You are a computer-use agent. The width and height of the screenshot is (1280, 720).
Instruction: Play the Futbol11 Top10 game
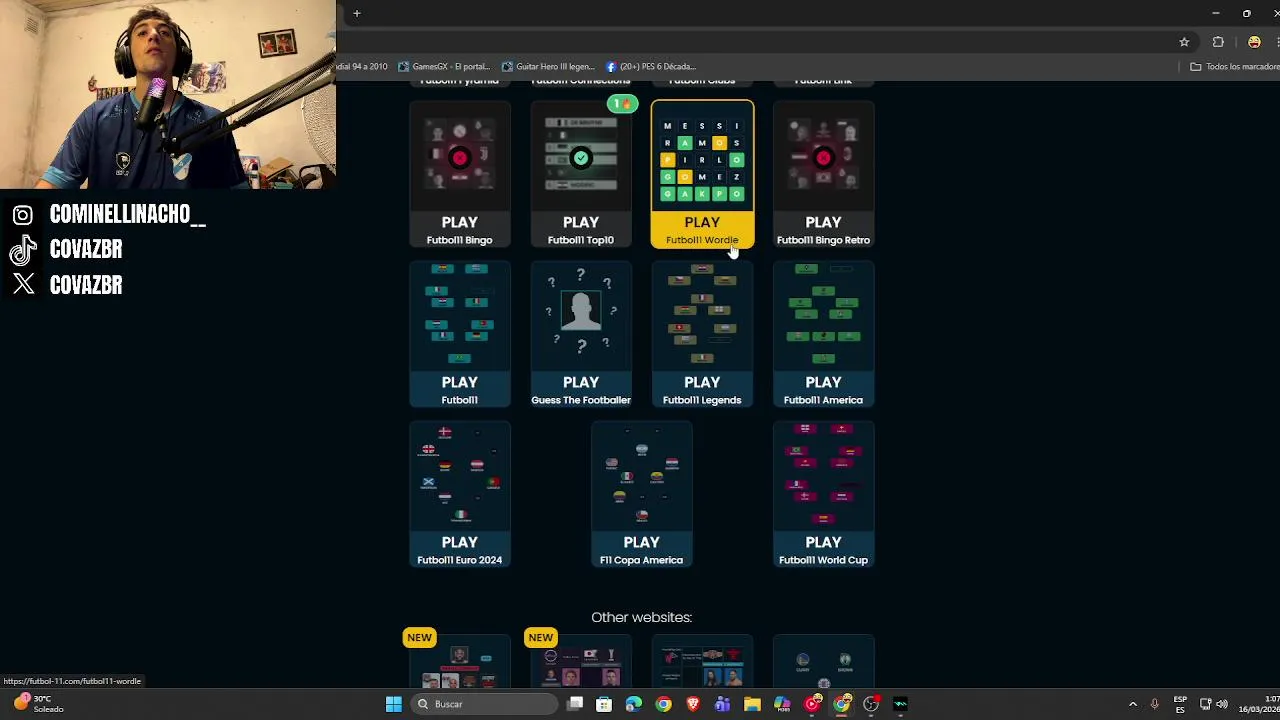point(580,174)
